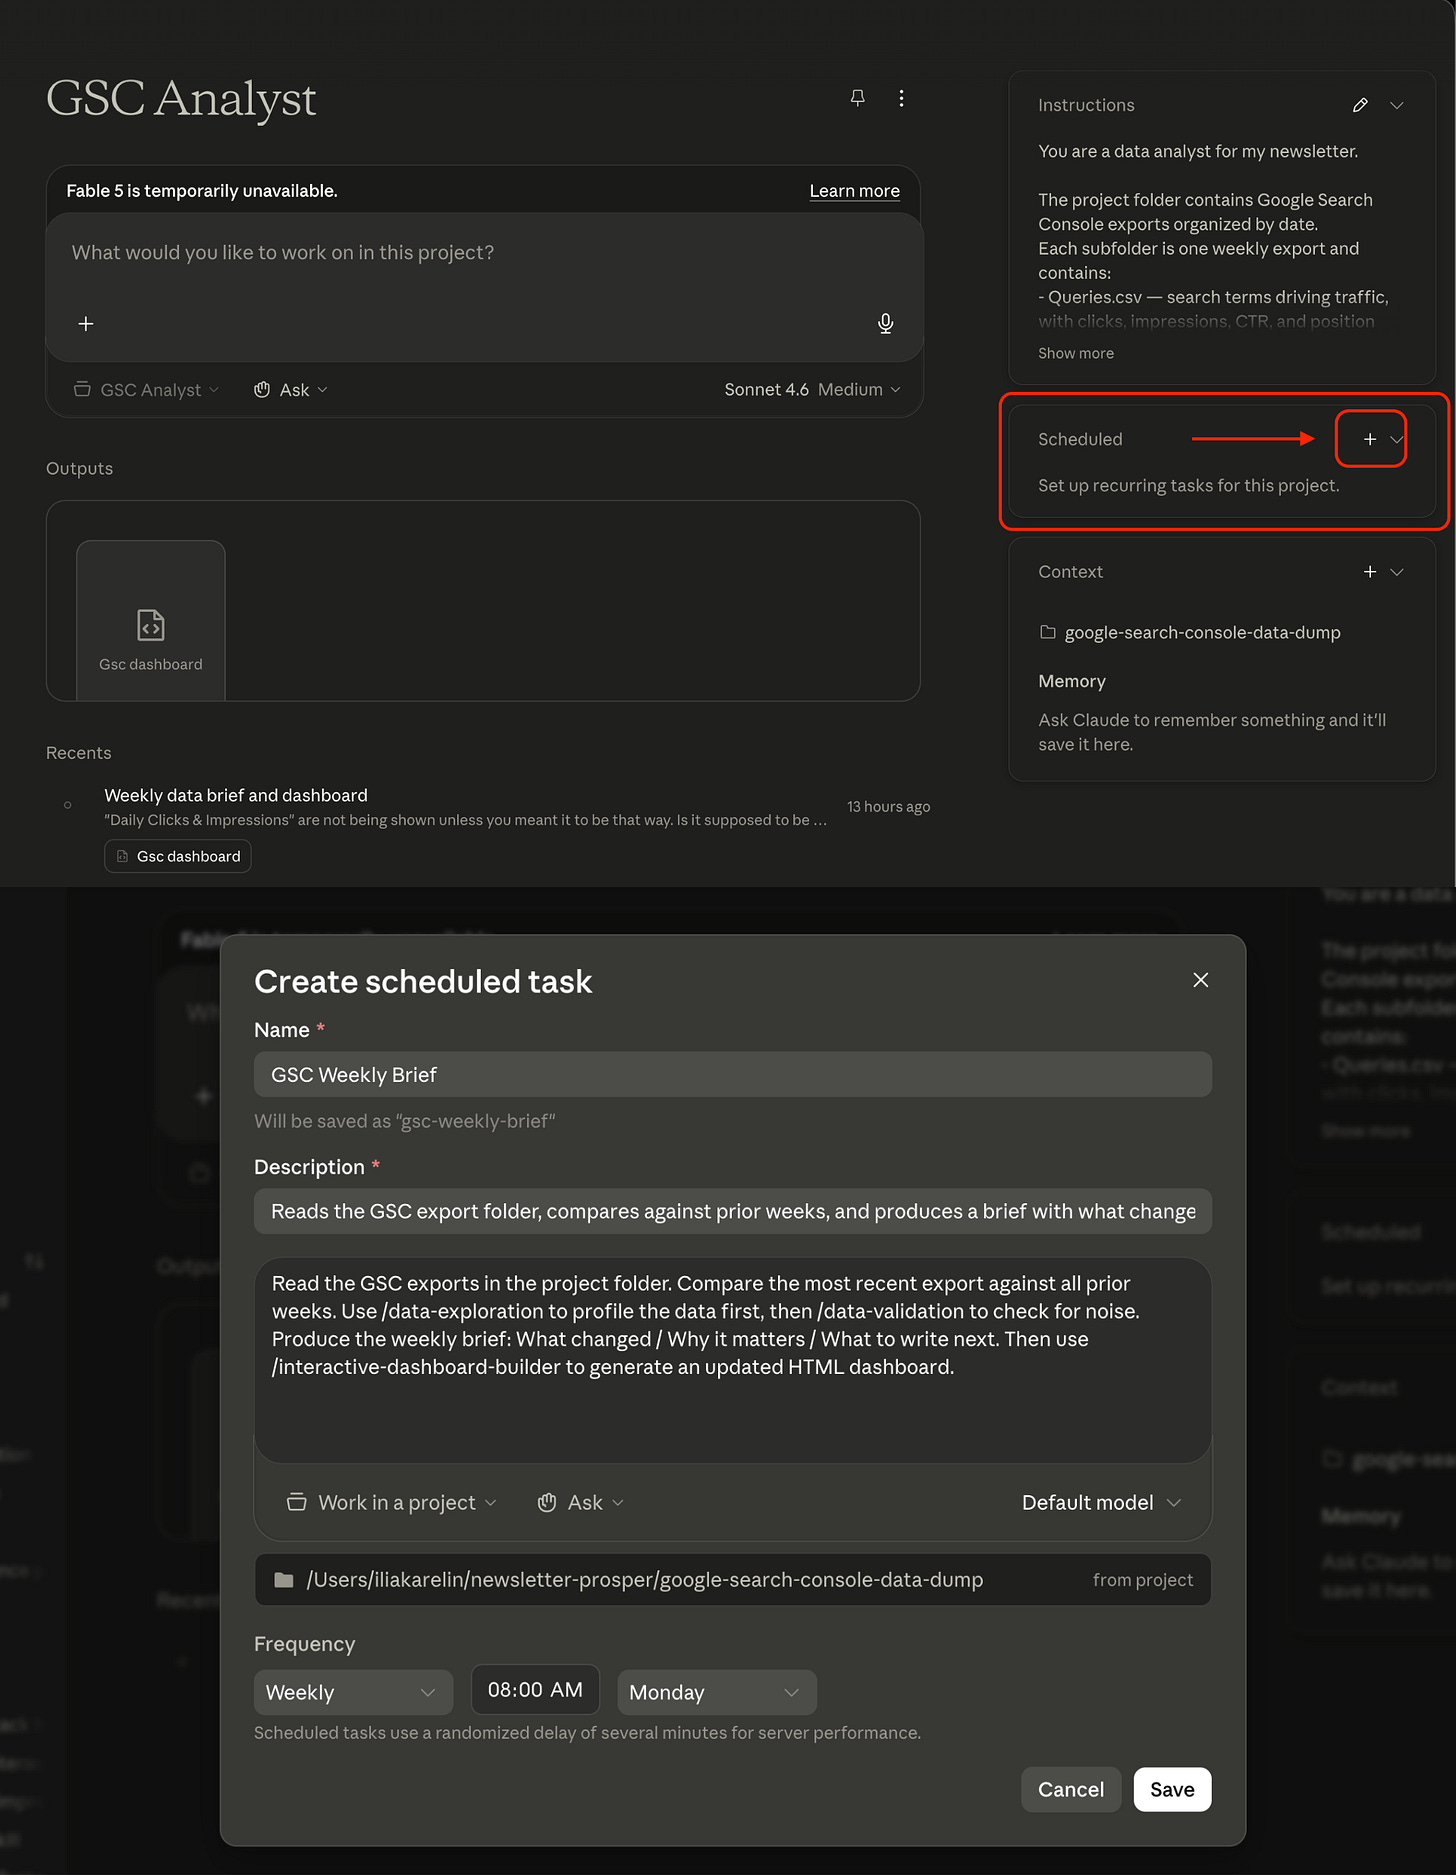The image size is (1456, 1875).
Task: Open the Weekly data brief and dashboard chat
Action: 236,795
